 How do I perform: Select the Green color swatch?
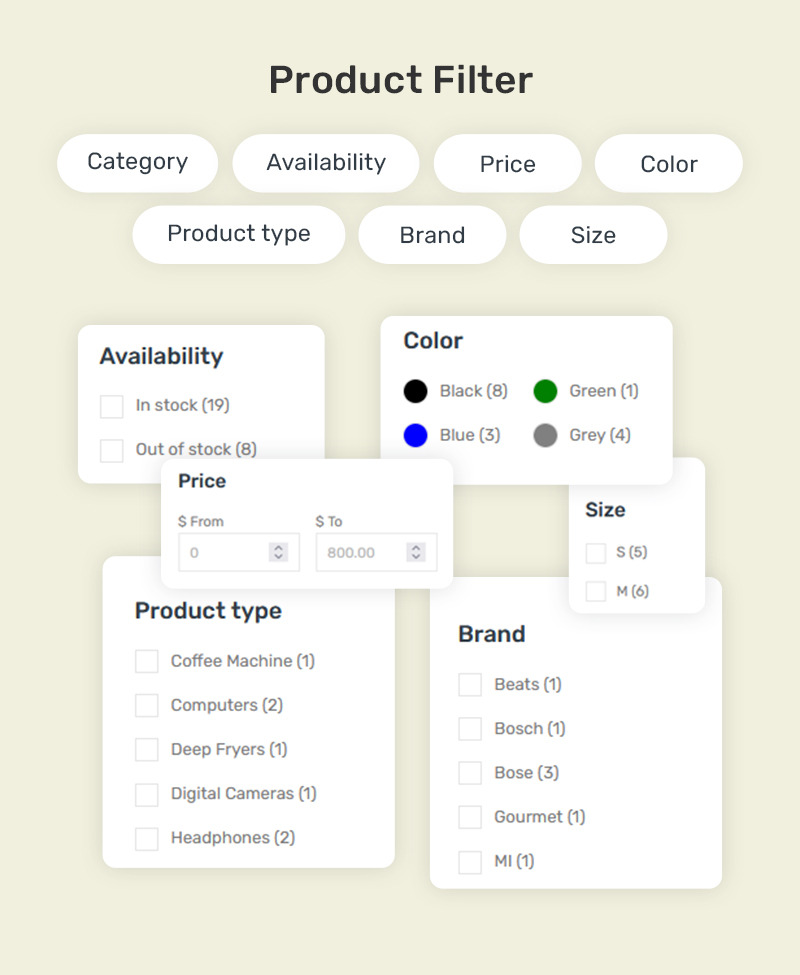pyautogui.click(x=545, y=391)
